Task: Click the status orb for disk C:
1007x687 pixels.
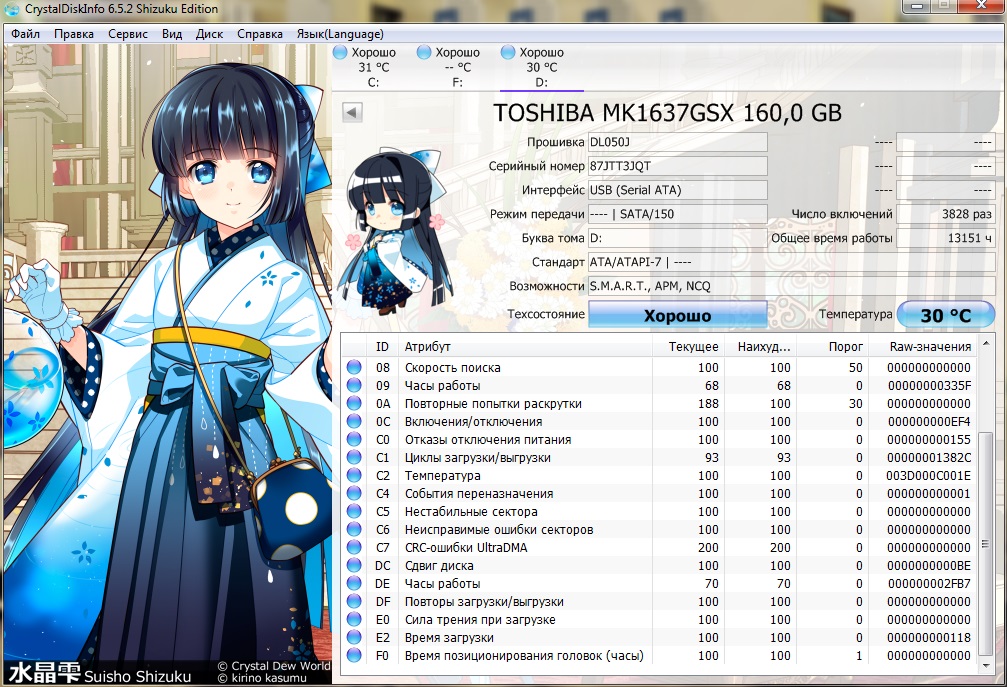Action: tap(340, 52)
